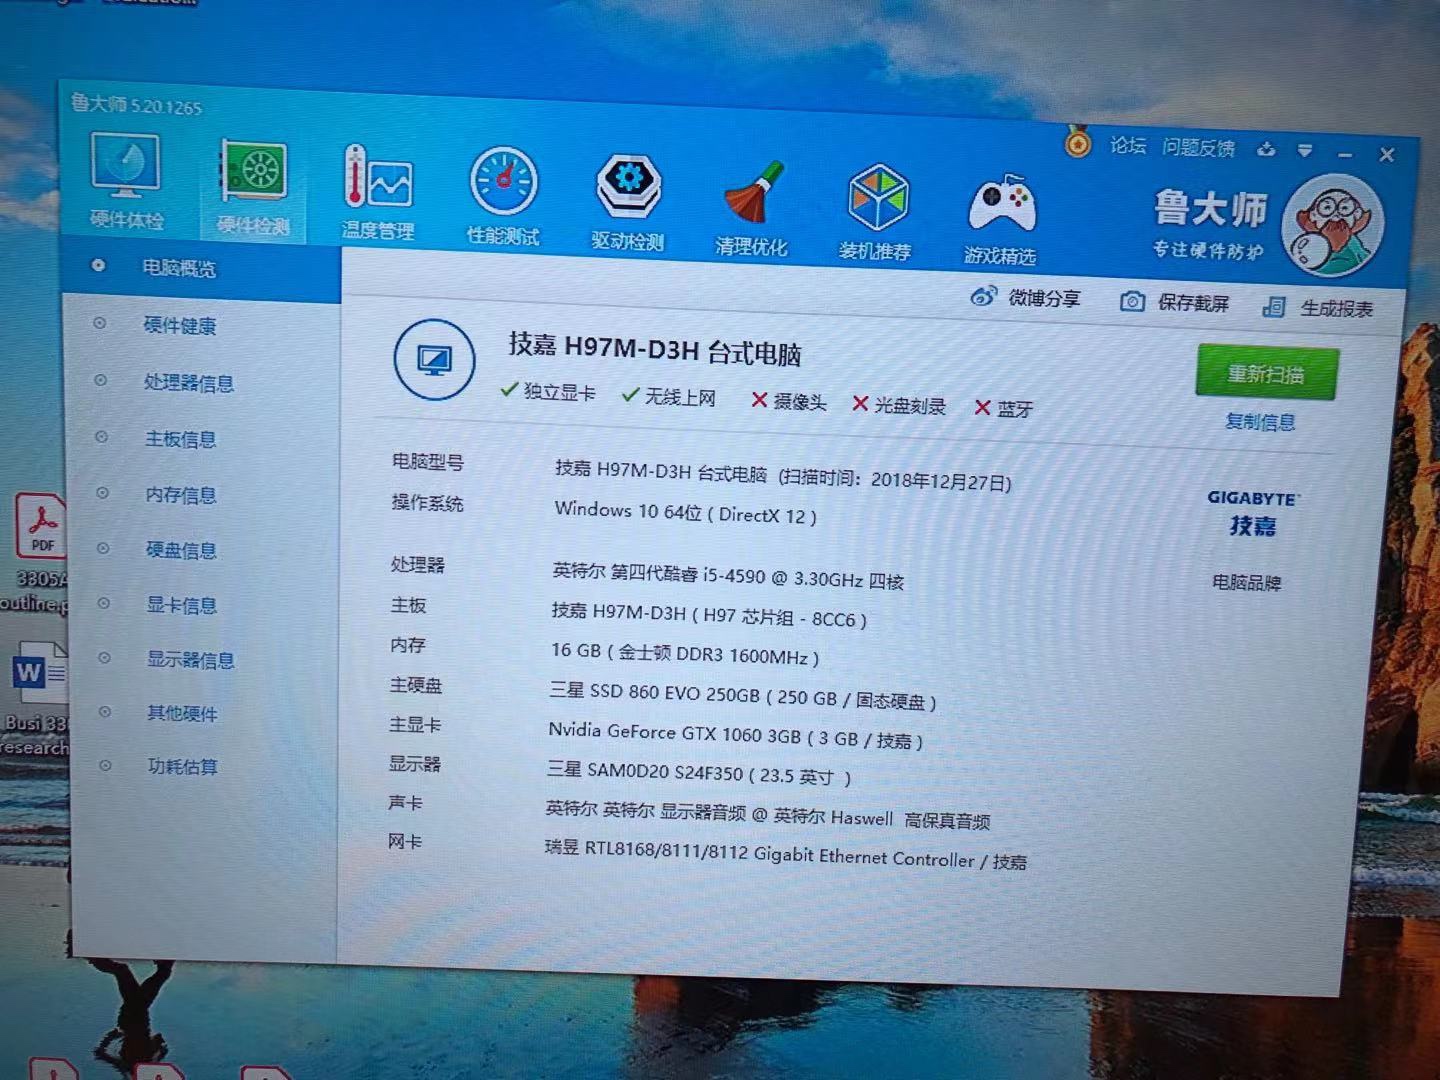Open 其他硬件 in the sidebar
The width and height of the screenshot is (1440, 1080).
click(x=182, y=713)
